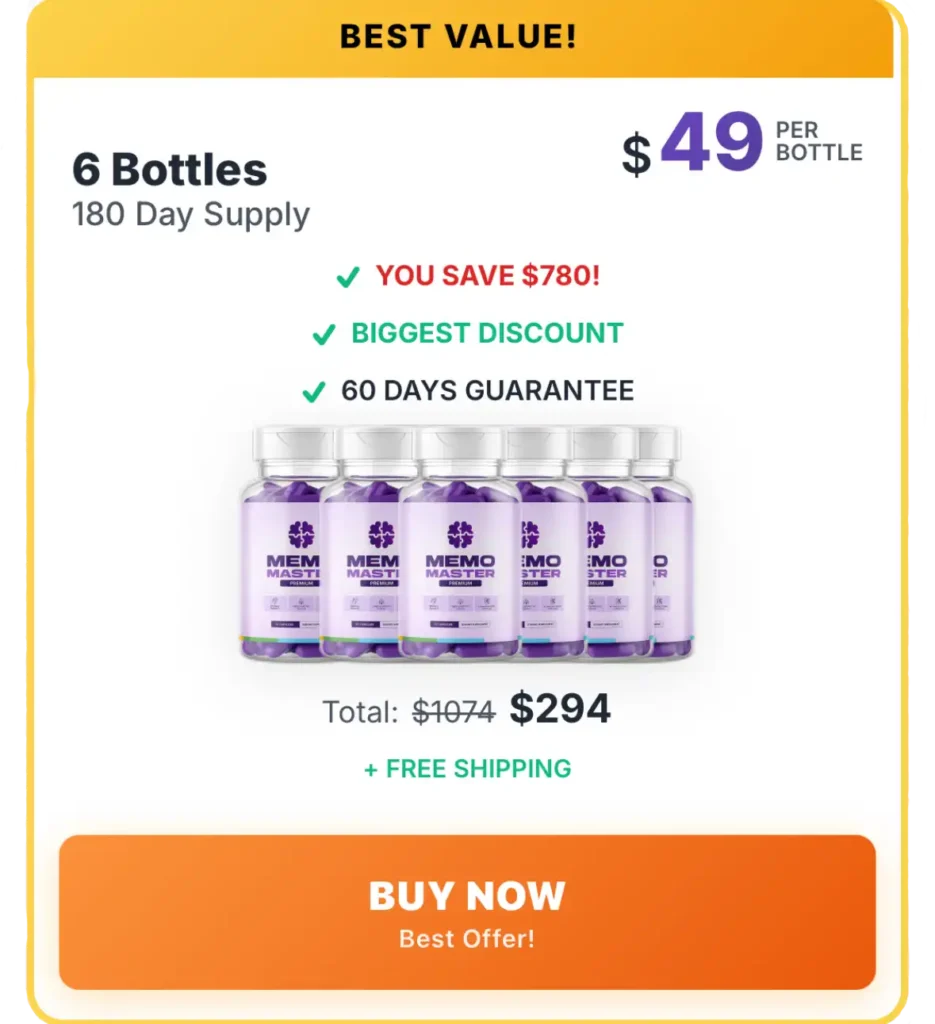Click the 6 Bottles heading
This screenshot has width=935, height=1024.
pos(170,169)
